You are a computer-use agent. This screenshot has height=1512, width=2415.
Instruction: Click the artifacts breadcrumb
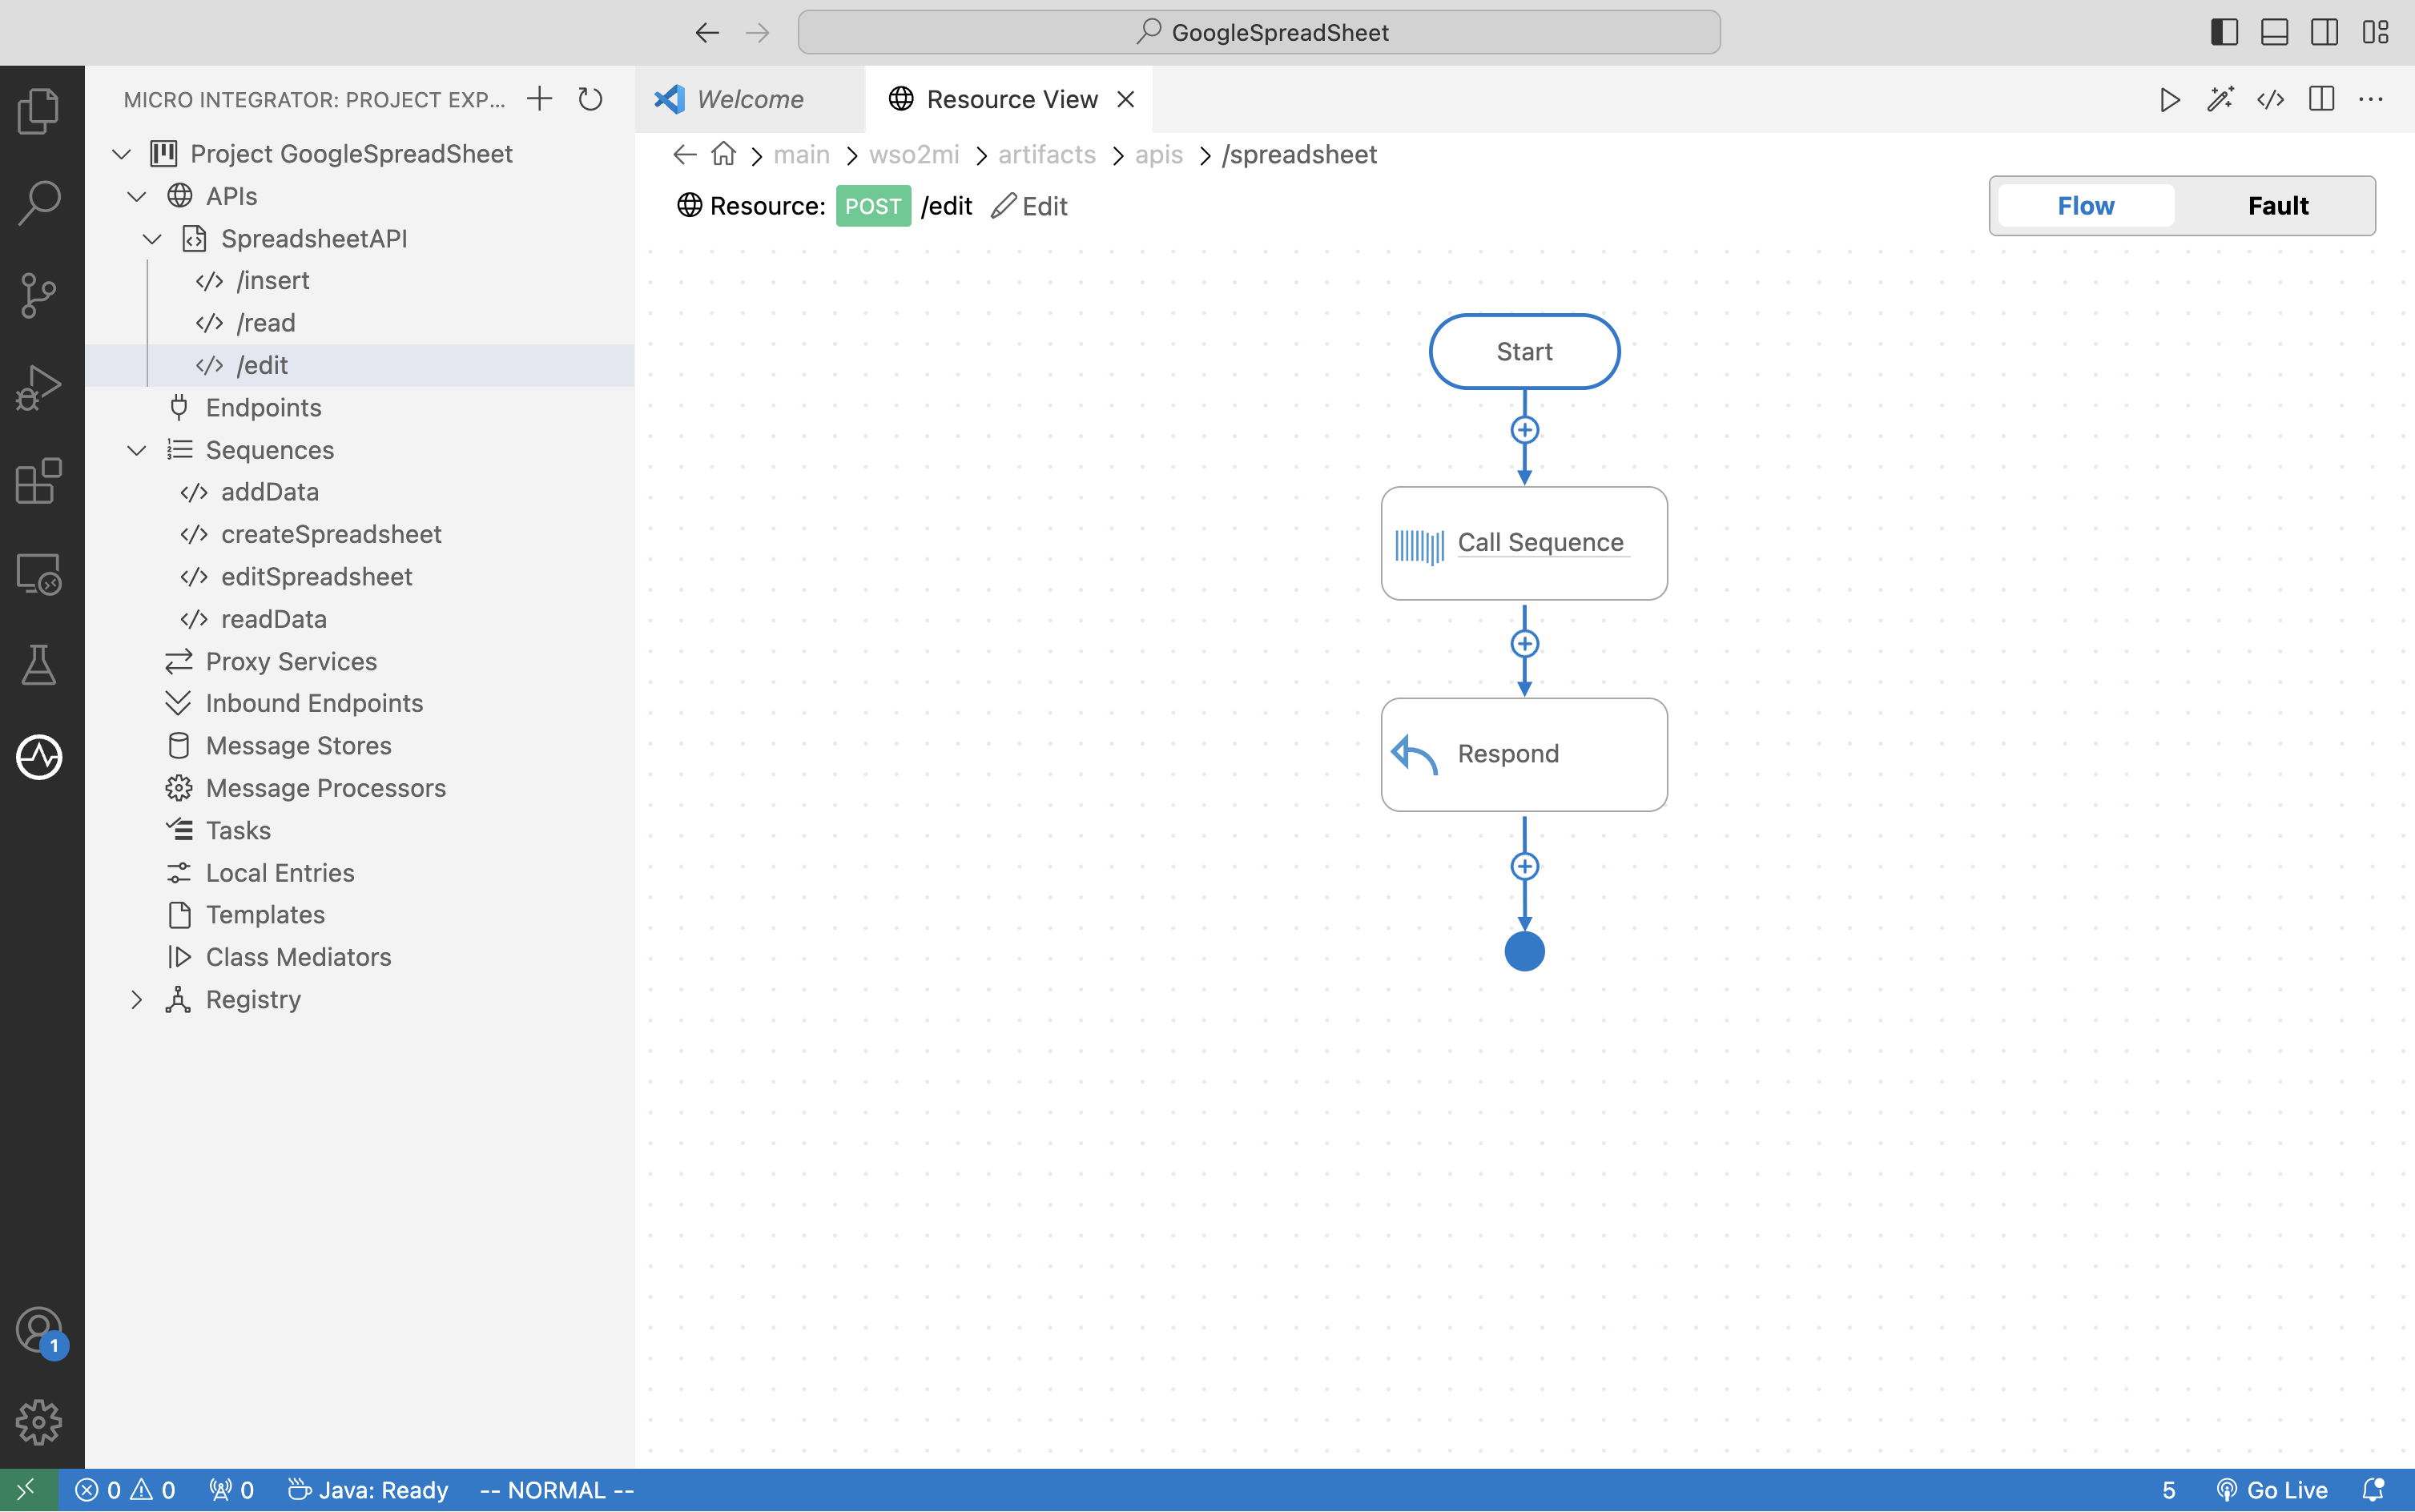pos(1046,154)
